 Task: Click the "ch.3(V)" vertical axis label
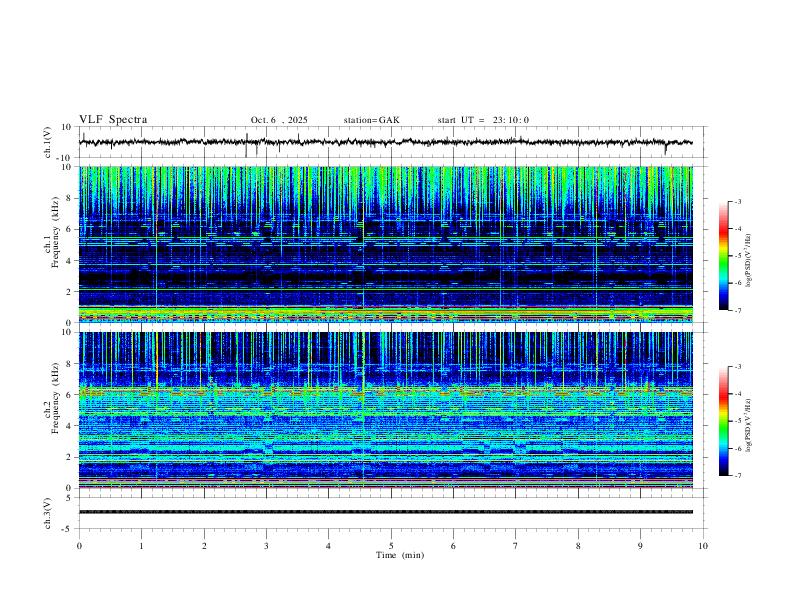pos(48,513)
